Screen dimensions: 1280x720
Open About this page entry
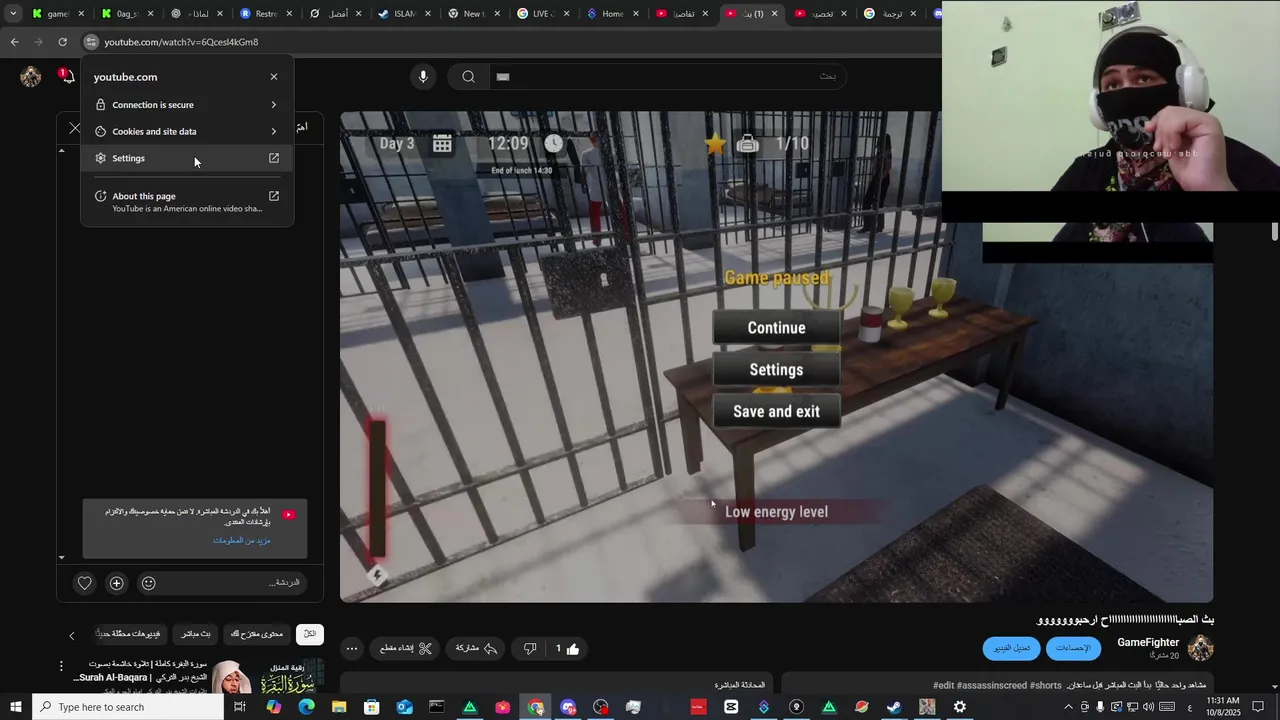(187, 201)
